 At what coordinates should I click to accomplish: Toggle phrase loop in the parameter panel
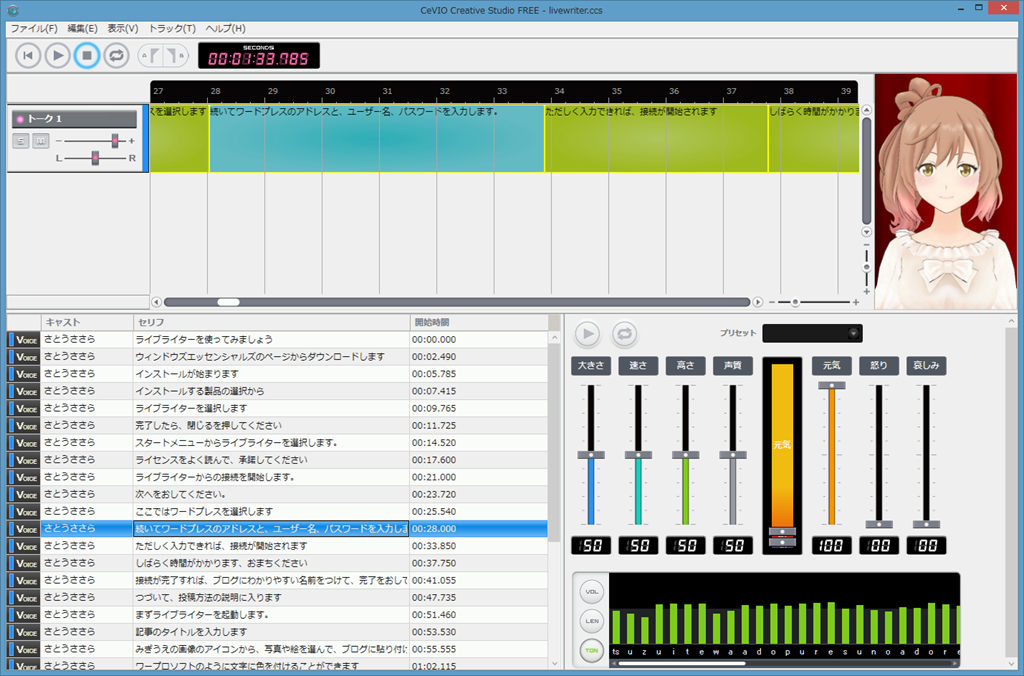pos(624,334)
